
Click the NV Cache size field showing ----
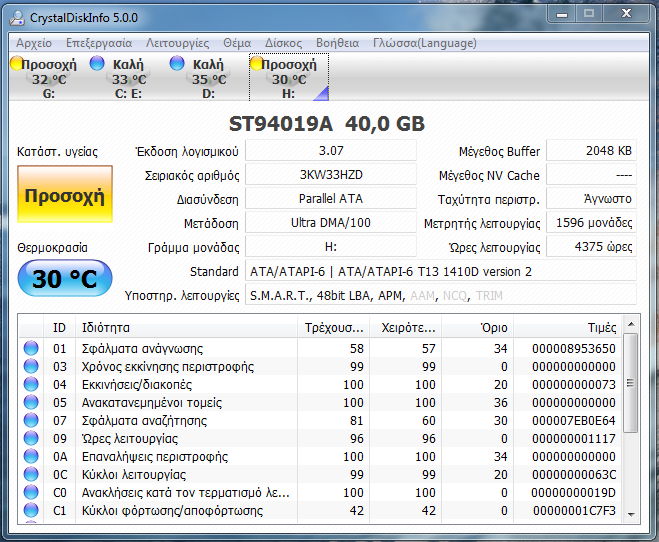(591, 175)
